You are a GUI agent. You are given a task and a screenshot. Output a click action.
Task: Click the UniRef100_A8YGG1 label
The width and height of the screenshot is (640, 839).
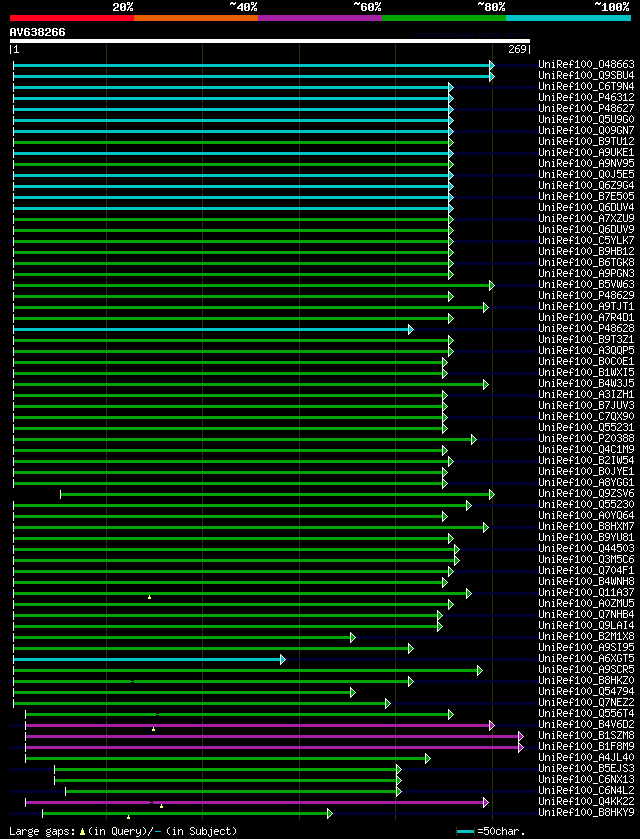(586, 482)
